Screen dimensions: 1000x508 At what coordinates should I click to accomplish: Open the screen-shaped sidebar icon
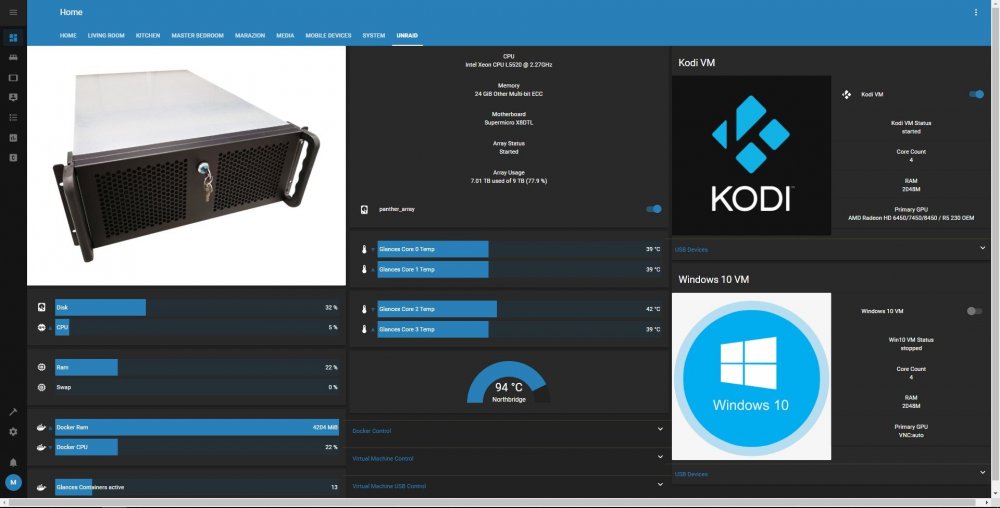13,78
